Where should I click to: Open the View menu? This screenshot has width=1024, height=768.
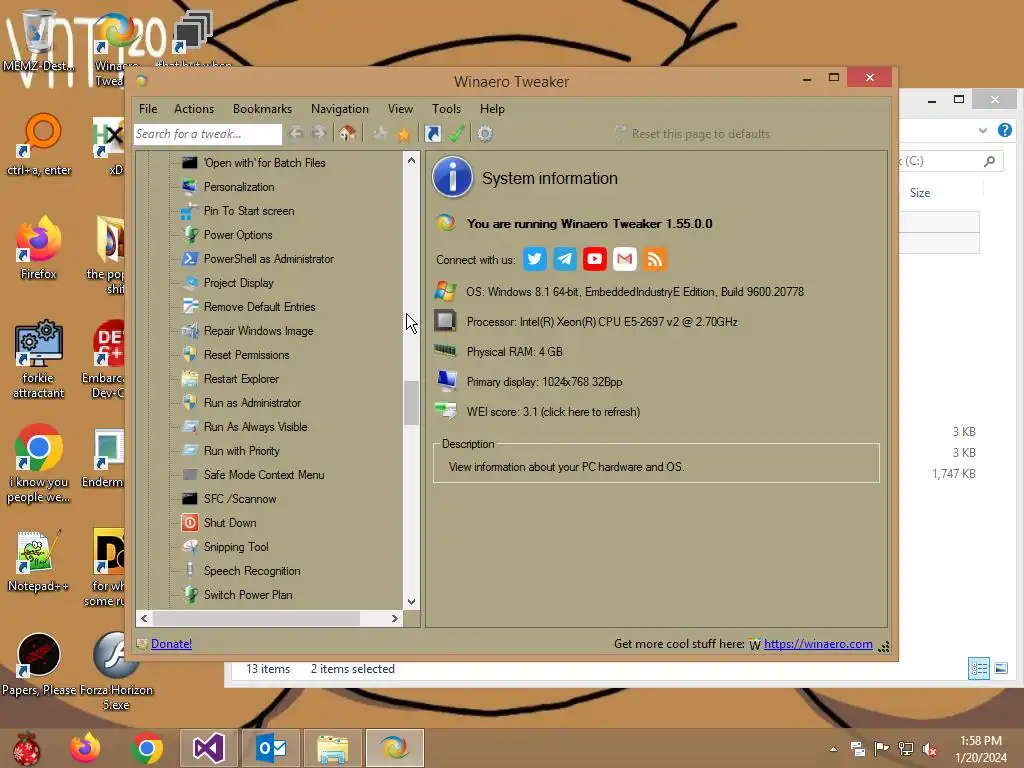point(400,109)
